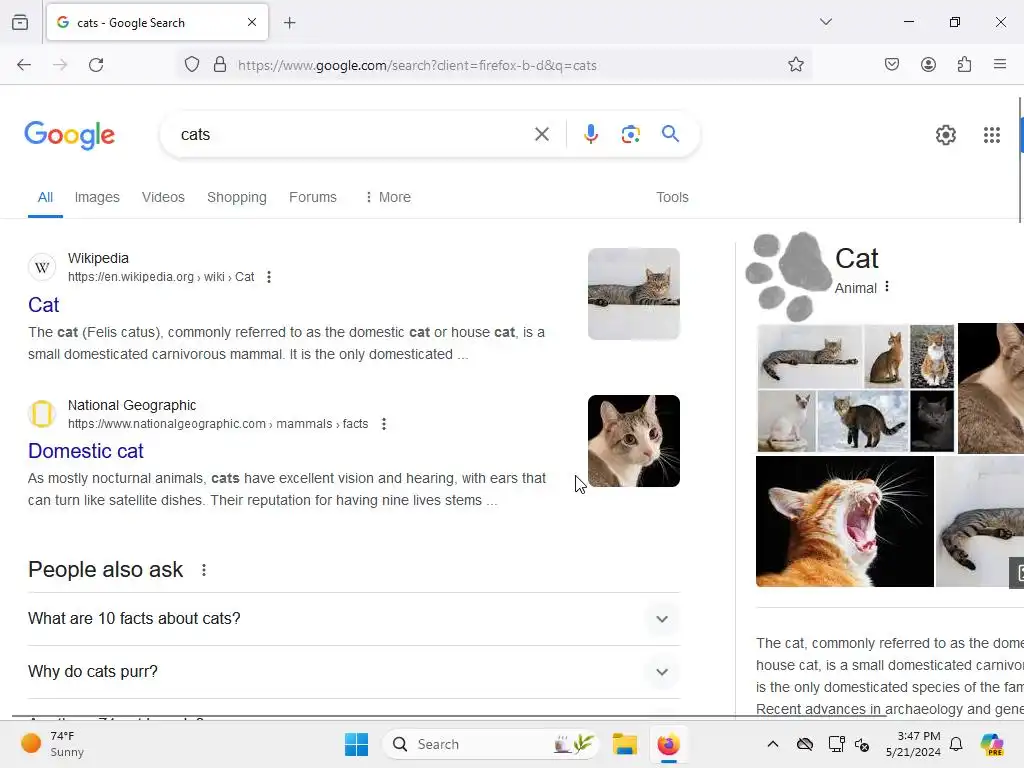Image resolution: width=1024 pixels, height=768 pixels.
Task: Open the Google apps grid
Action: click(x=991, y=135)
